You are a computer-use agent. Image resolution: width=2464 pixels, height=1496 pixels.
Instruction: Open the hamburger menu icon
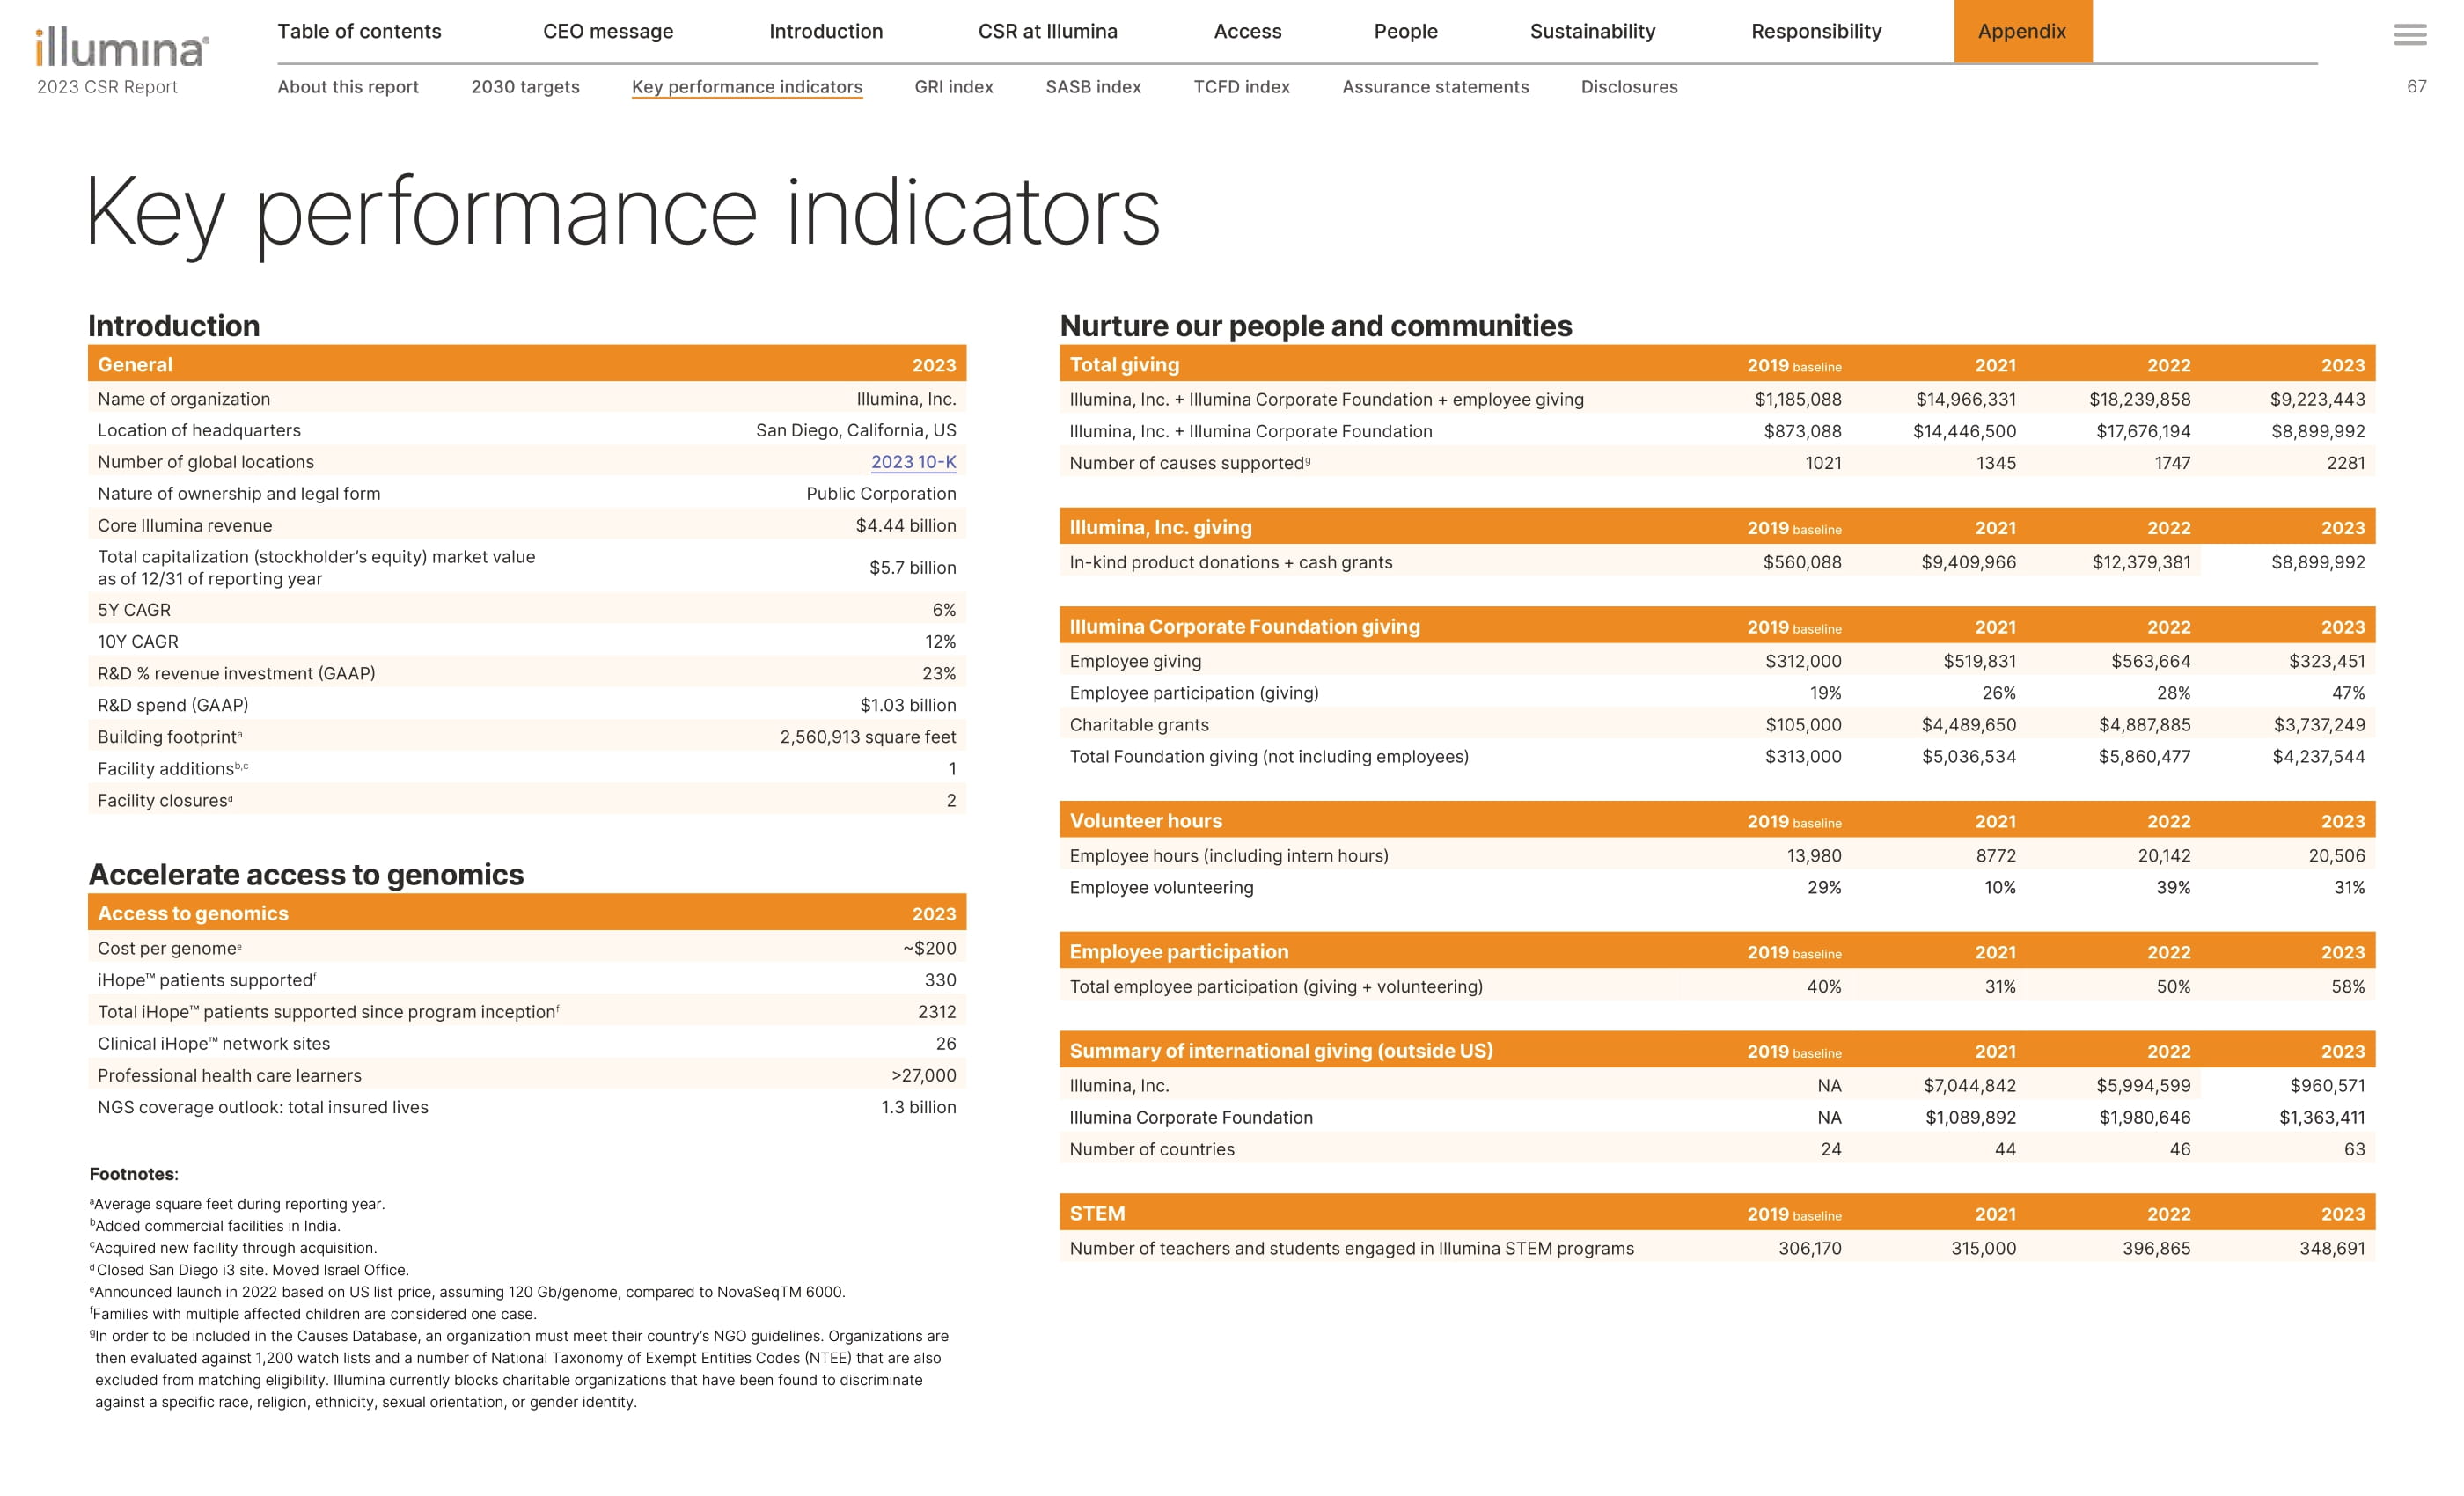click(x=2409, y=35)
